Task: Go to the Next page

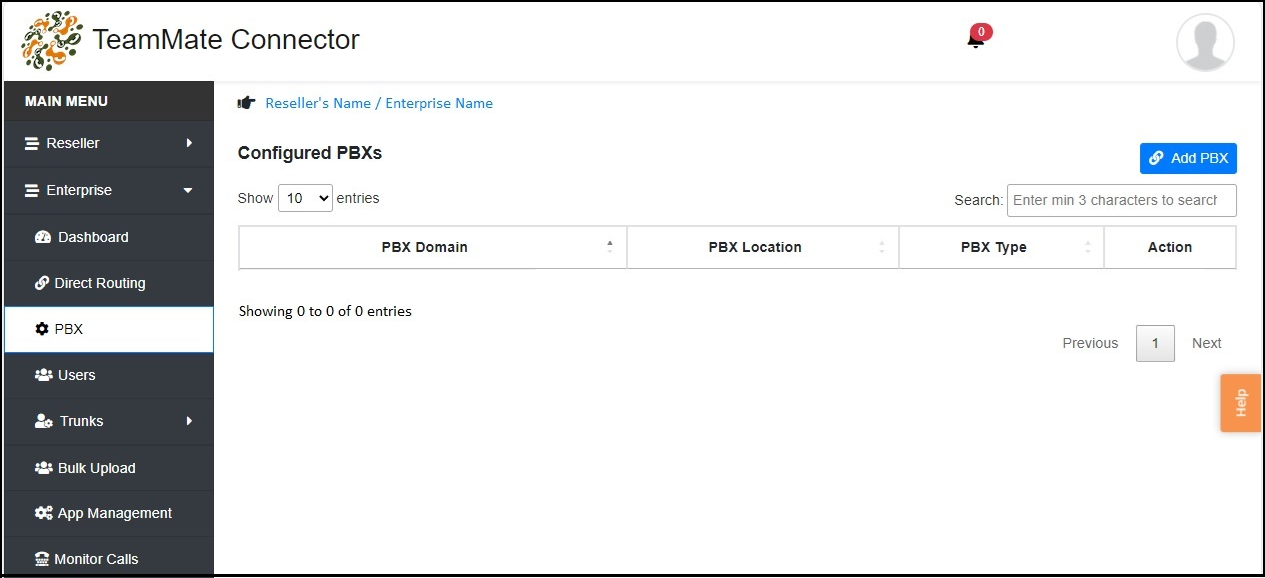Action: (x=1206, y=343)
